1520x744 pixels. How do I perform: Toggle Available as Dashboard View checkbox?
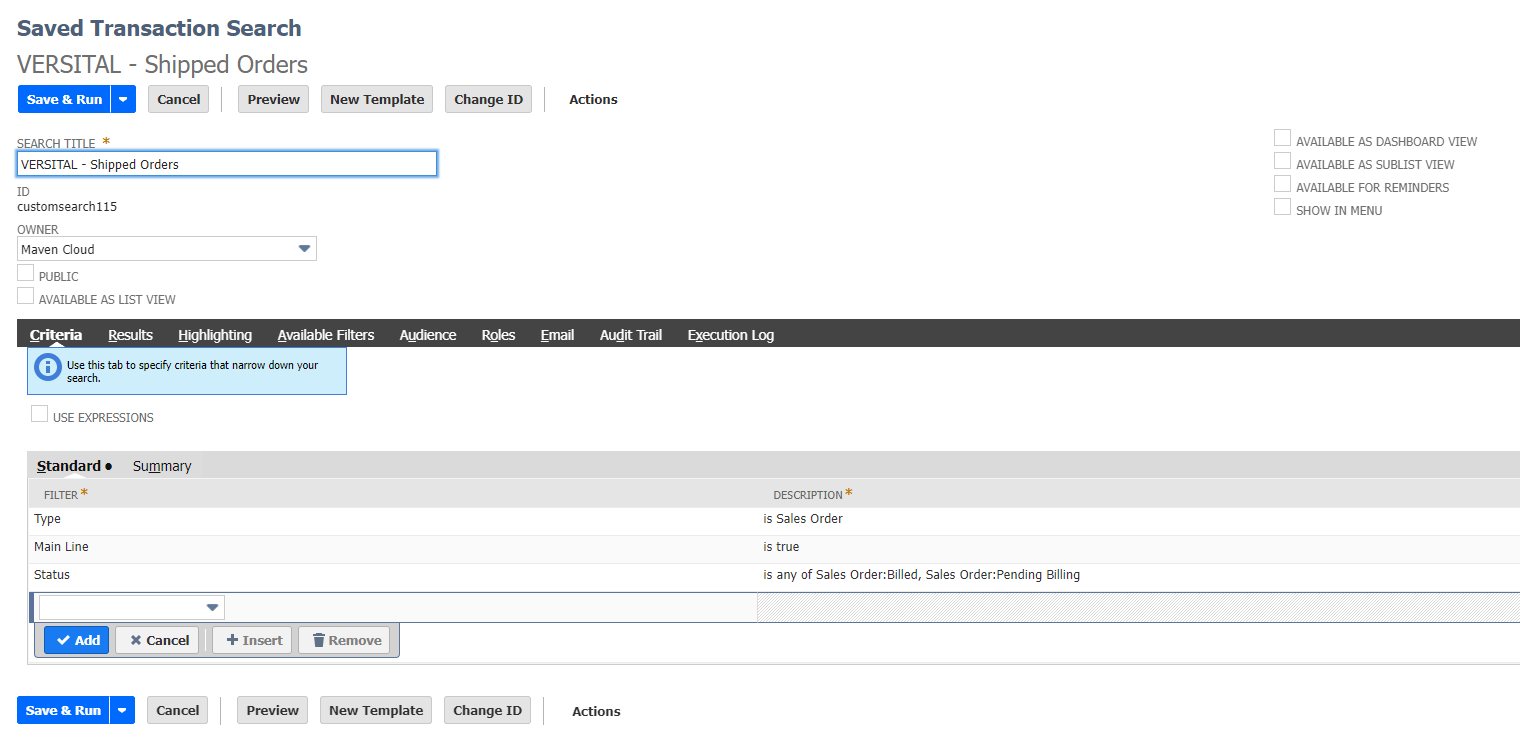coord(1282,138)
